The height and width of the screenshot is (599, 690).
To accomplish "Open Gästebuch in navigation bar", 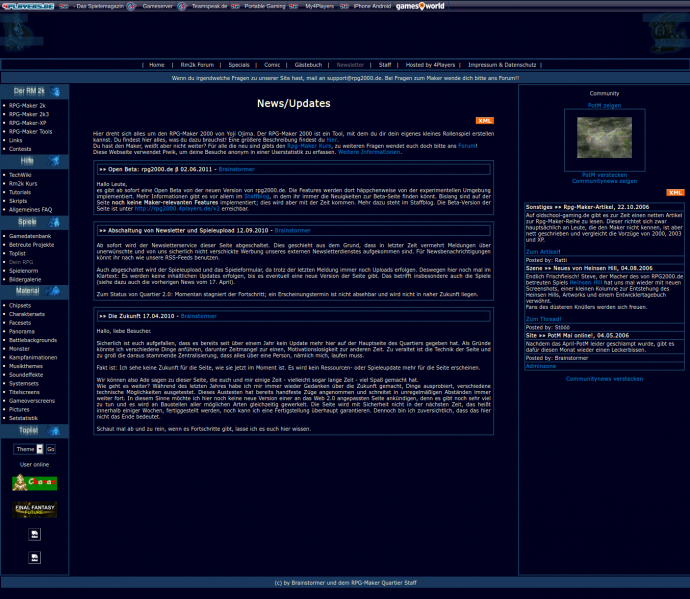I will 308,65.
